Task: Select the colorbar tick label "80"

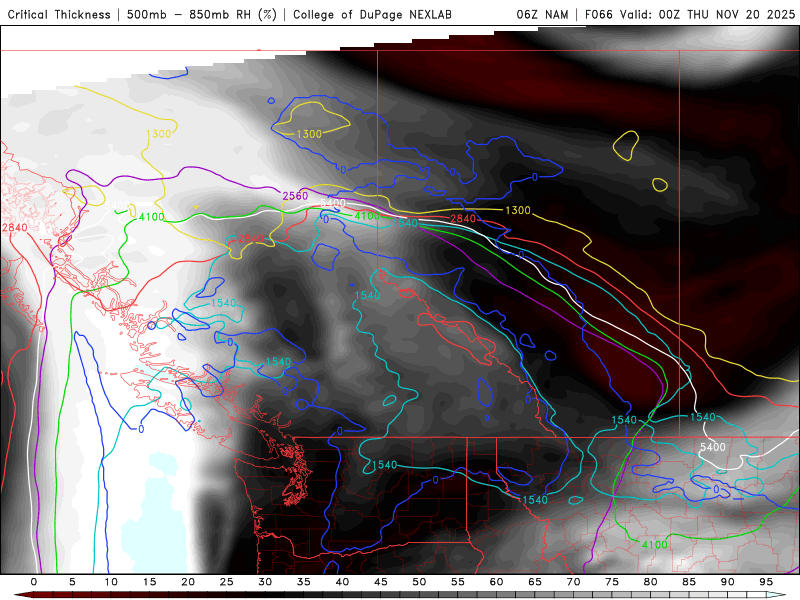Action: [651, 582]
